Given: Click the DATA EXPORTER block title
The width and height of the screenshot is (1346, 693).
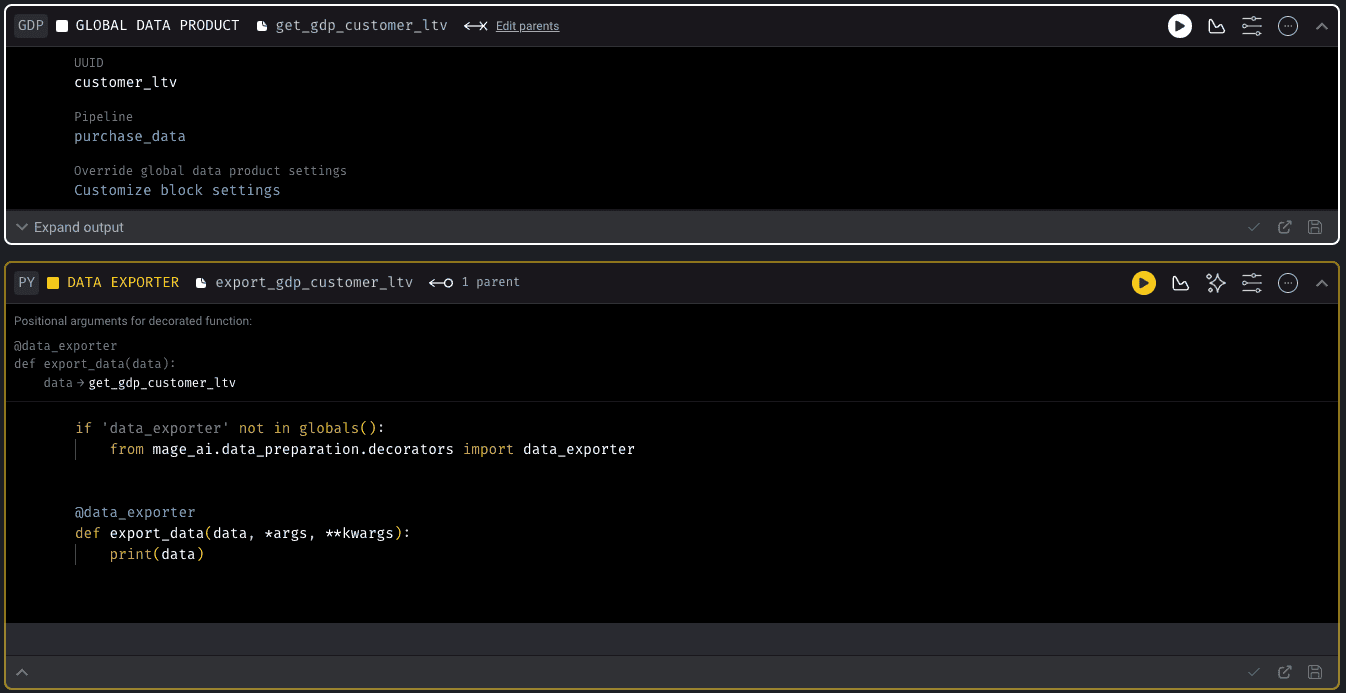Looking at the screenshot, I should (123, 283).
